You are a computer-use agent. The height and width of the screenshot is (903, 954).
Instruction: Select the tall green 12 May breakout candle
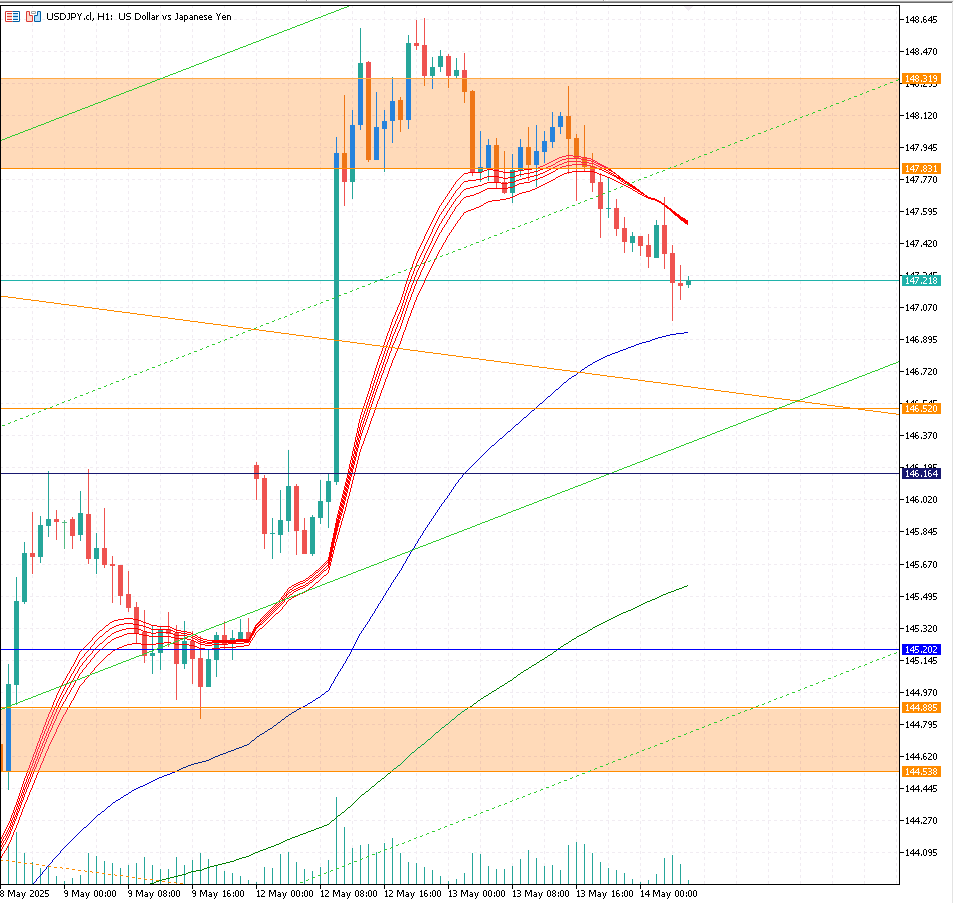[x=336, y=316]
